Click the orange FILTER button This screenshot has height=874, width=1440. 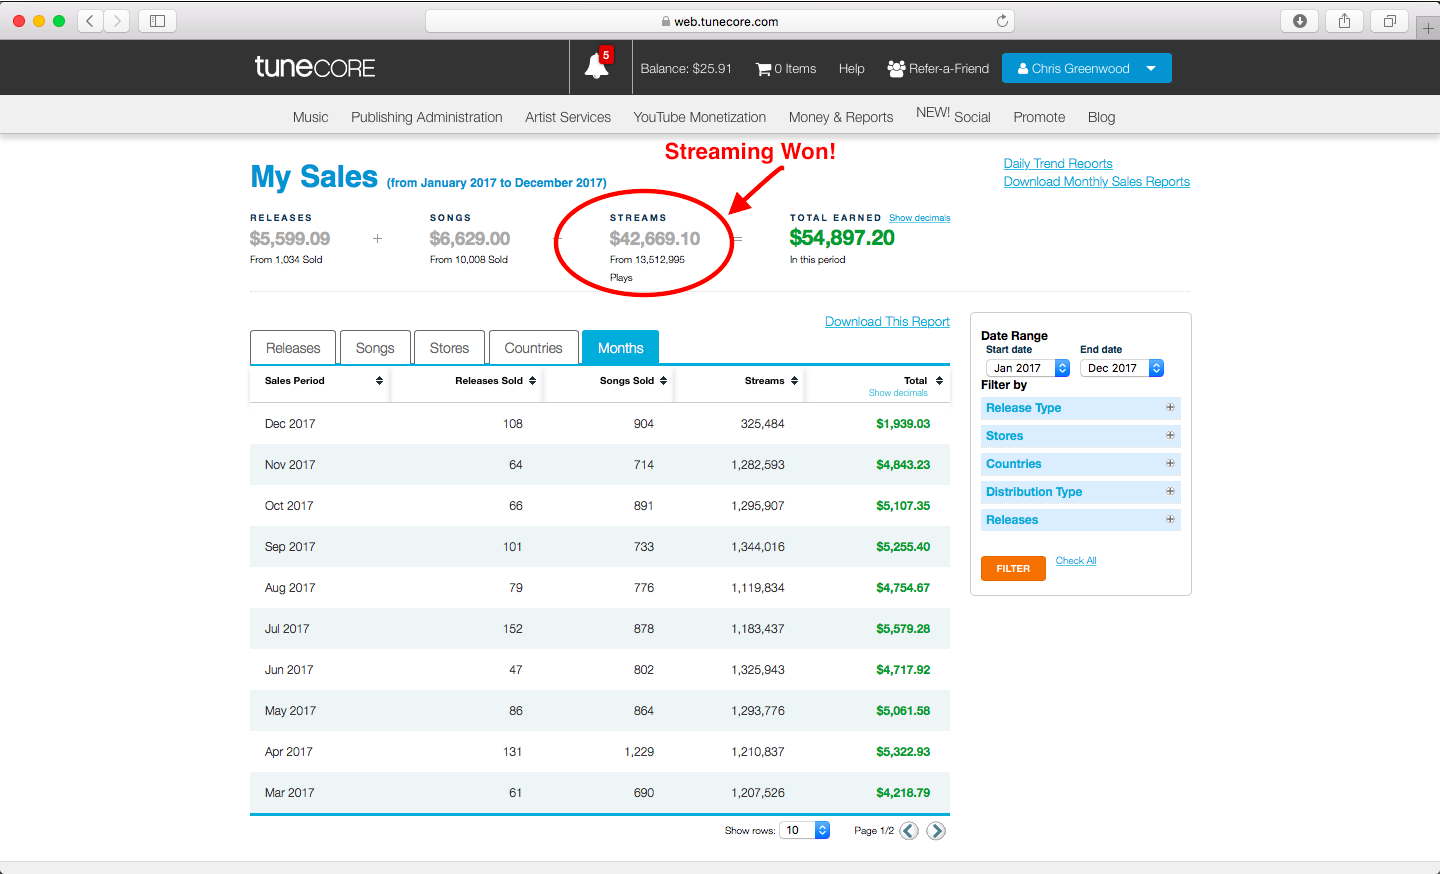coord(1013,568)
